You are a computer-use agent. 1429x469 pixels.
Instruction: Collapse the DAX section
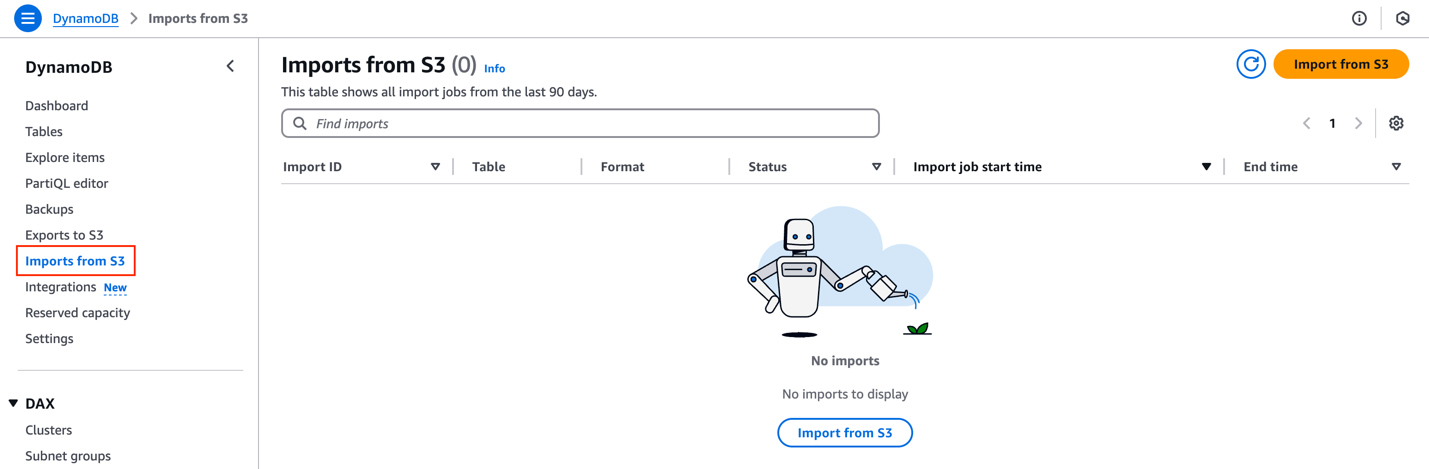pyautogui.click(x=14, y=404)
